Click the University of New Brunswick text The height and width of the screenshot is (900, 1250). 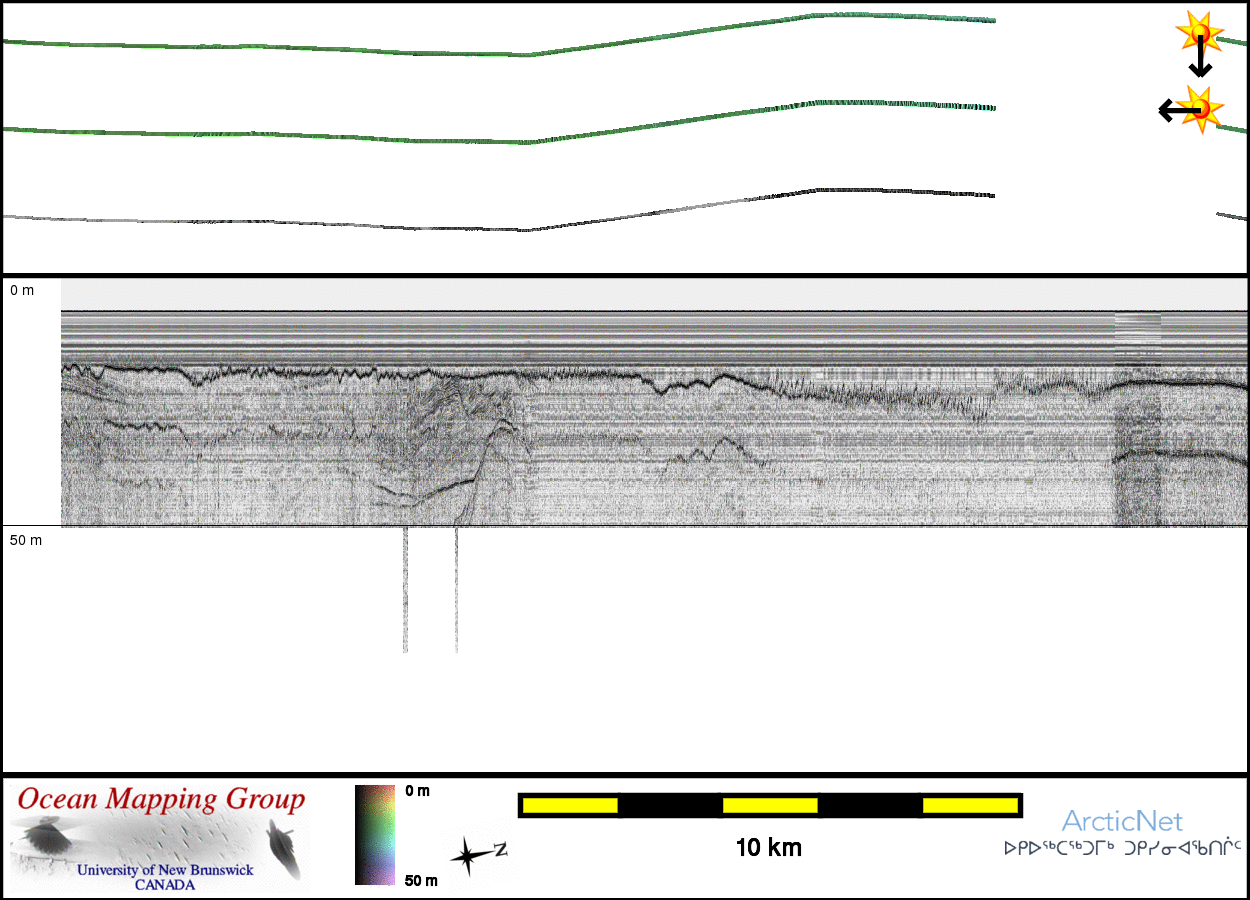pos(165,870)
